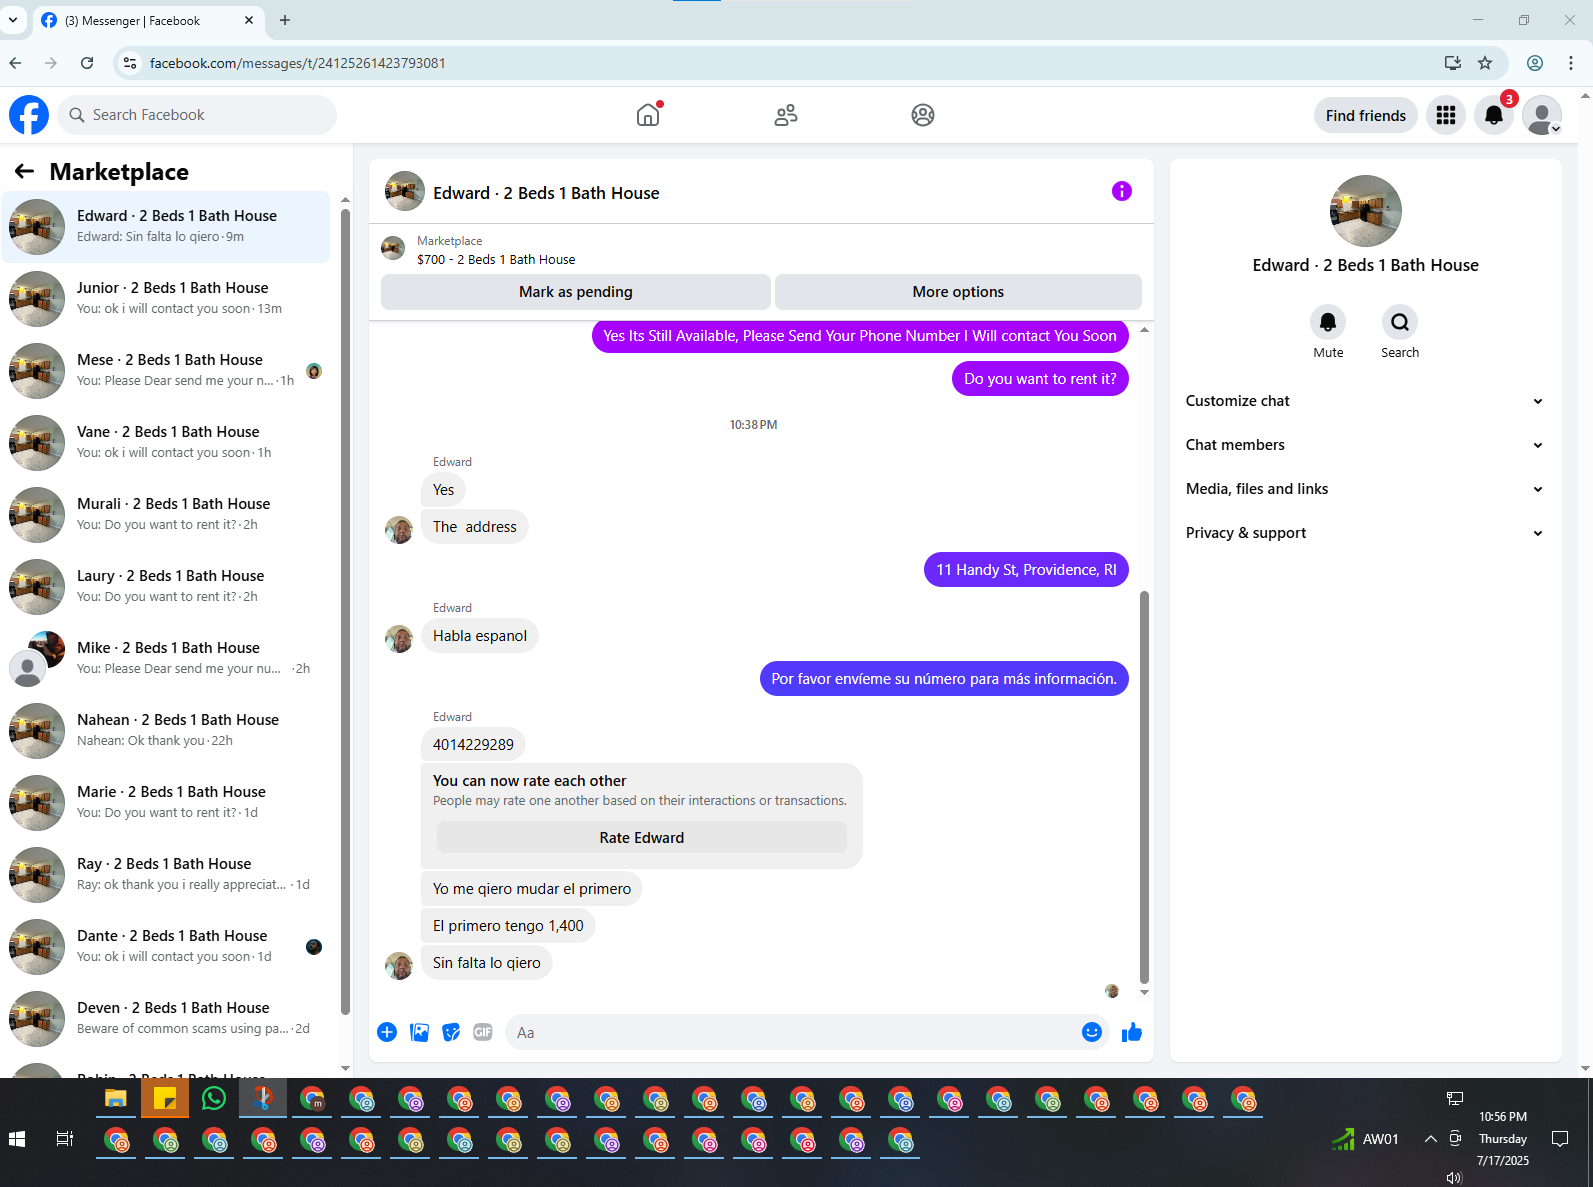
Task: Open Murali 2 Beds 1 Bath House chat
Action: pyautogui.click(x=166, y=515)
